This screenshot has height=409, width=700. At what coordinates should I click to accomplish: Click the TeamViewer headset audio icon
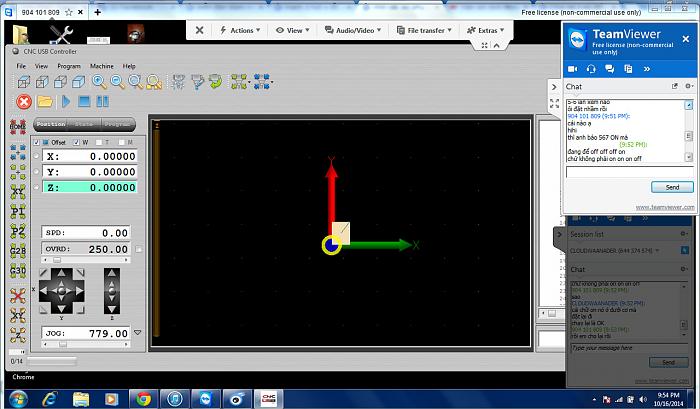pos(592,68)
